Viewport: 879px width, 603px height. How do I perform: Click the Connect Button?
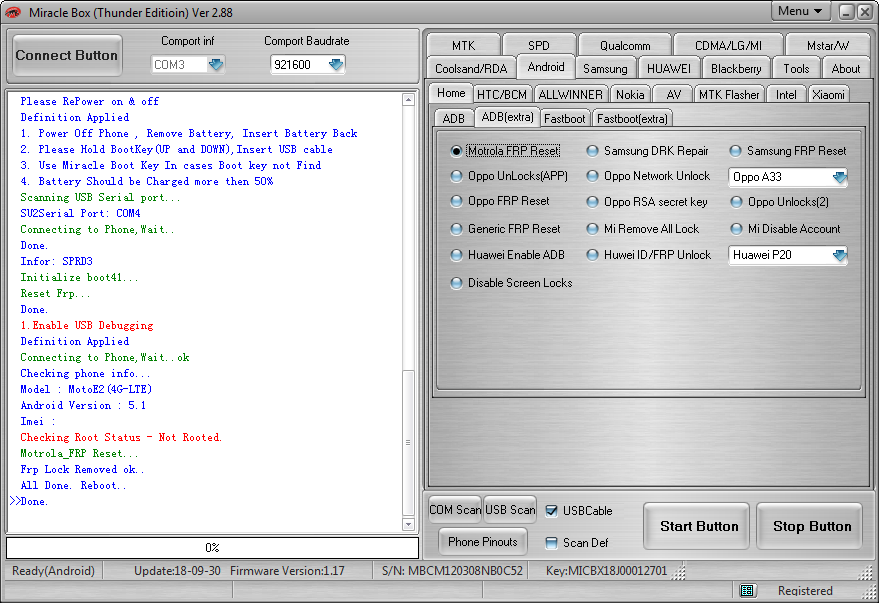tap(67, 55)
